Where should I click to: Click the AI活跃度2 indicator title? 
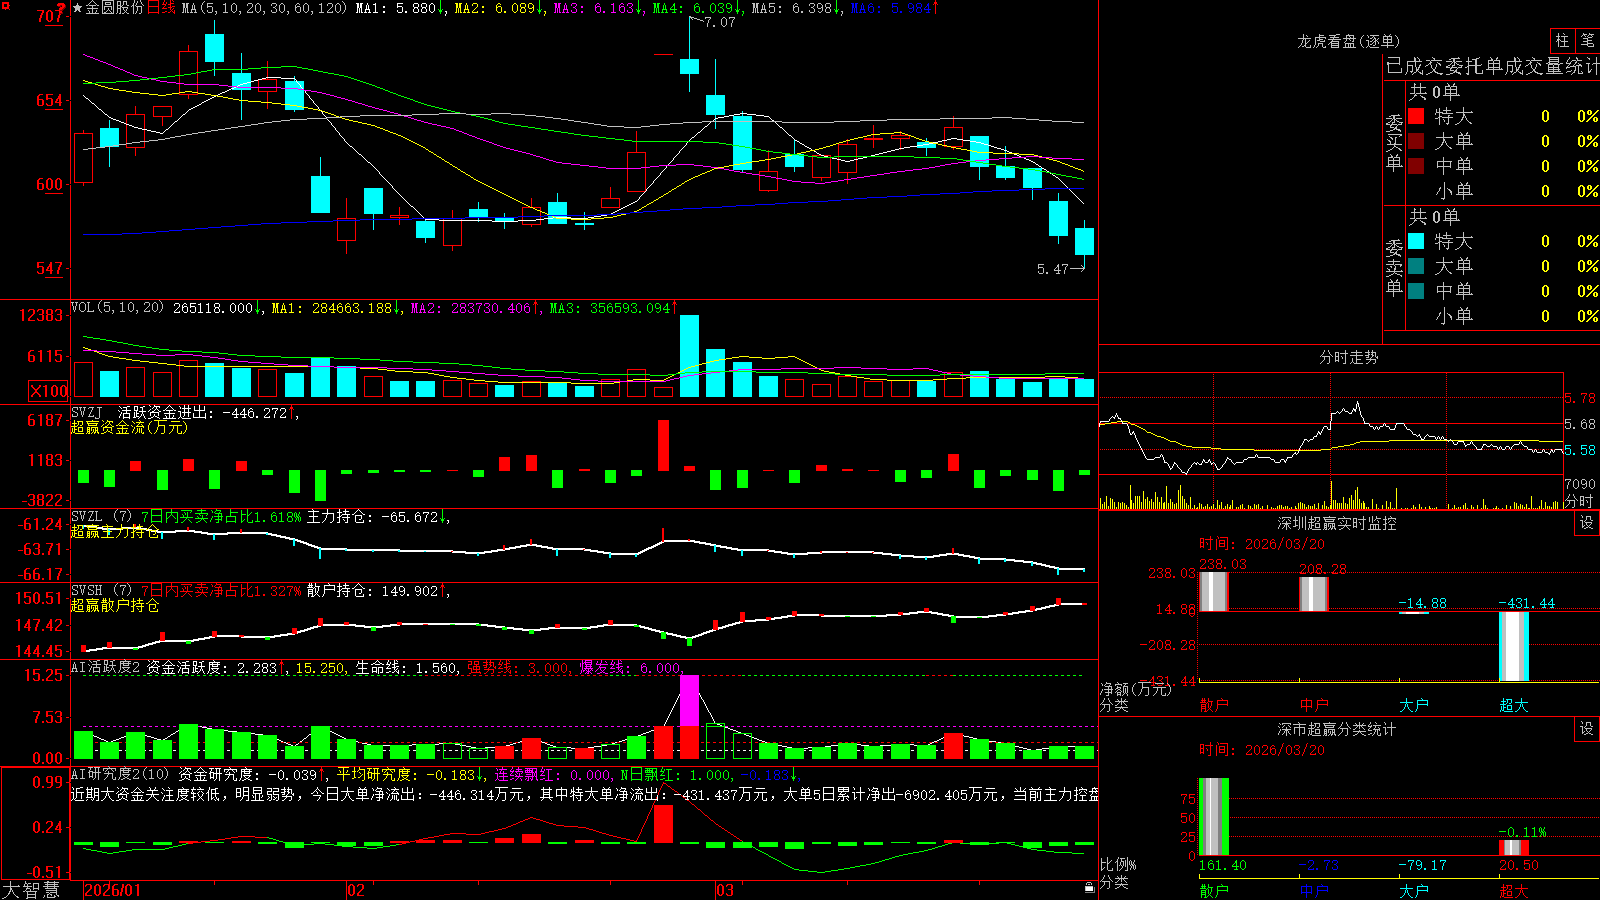(106, 667)
